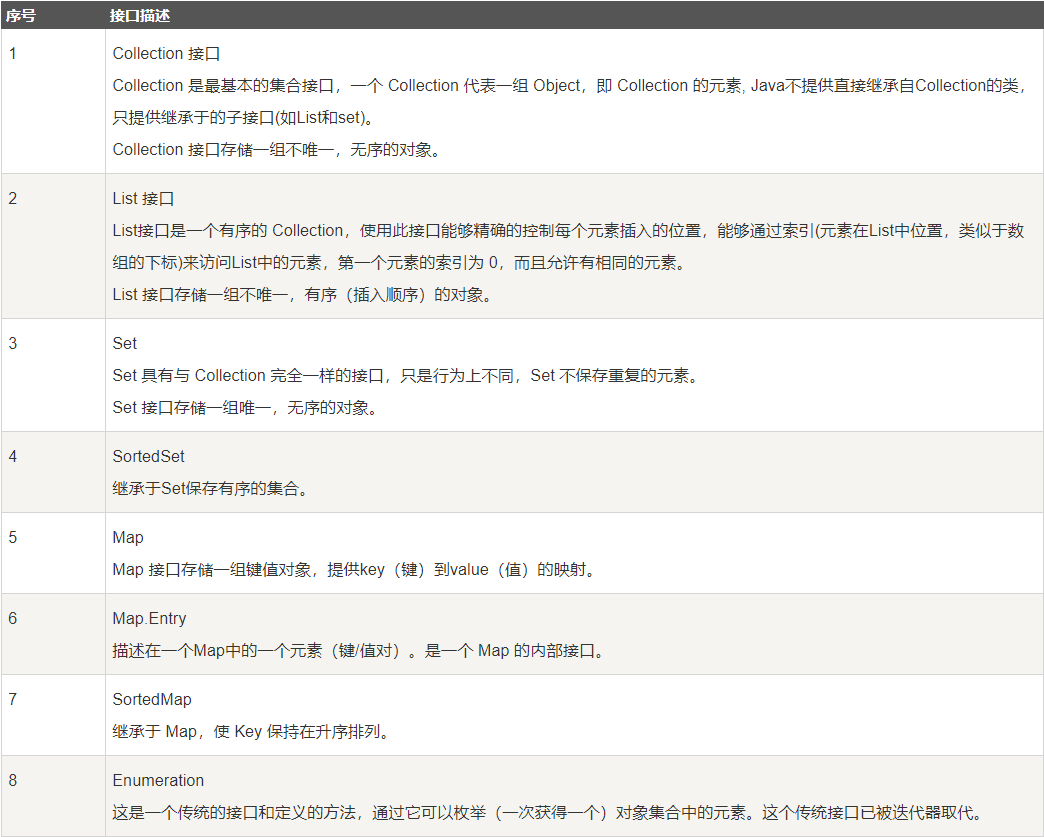Click the 'SortedSet' title in row 4
Screen dimensions: 1044x837
(x=148, y=456)
